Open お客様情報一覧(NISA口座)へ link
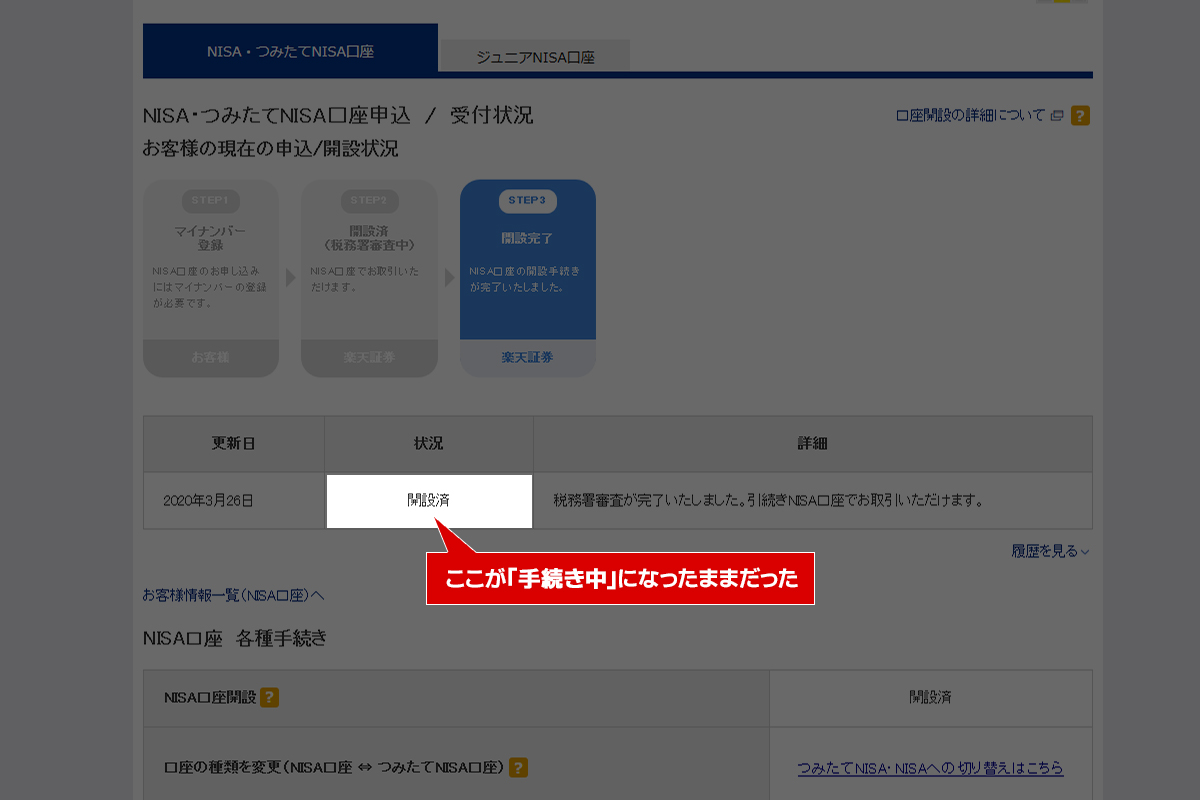The height and width of the screenshot is (800, 1200). pyautogui.click(x=233, y=596)
